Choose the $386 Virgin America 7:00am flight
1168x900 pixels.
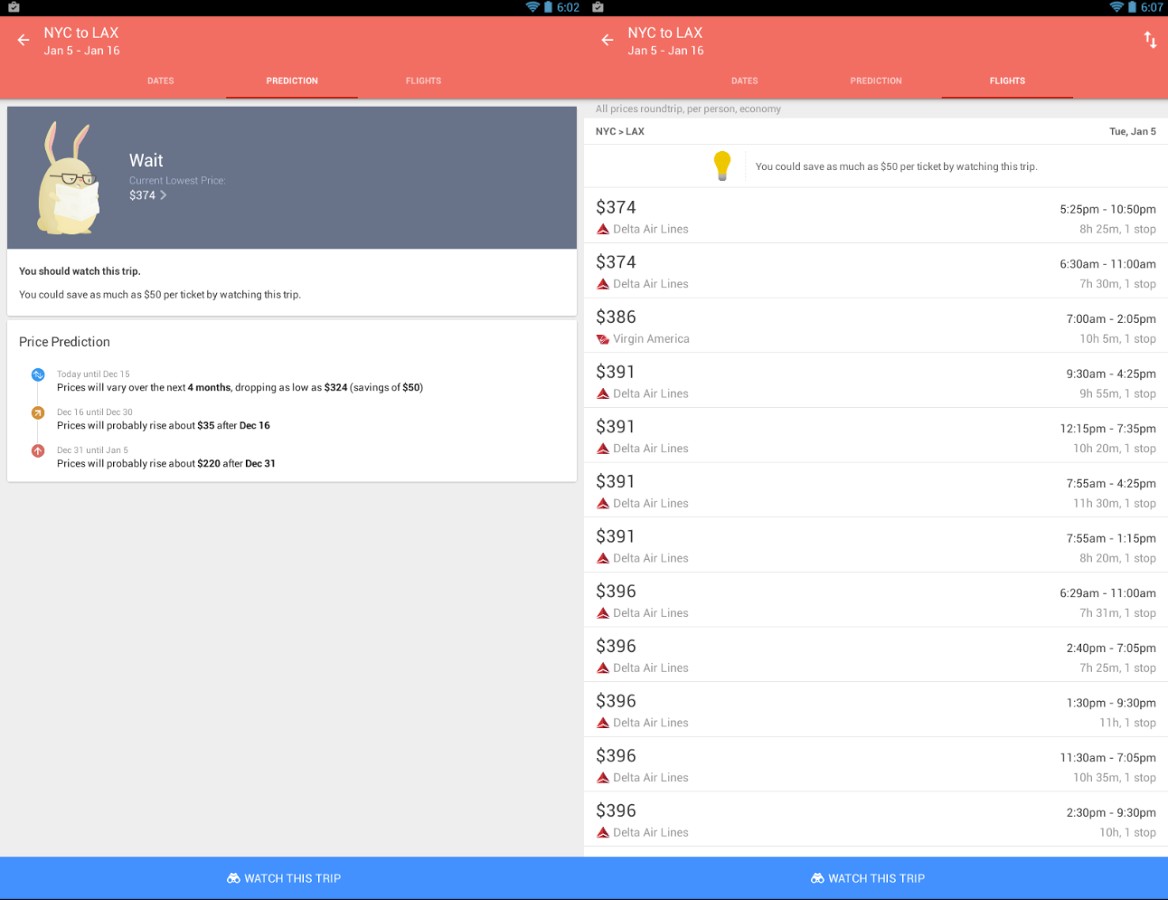(875, 326)
